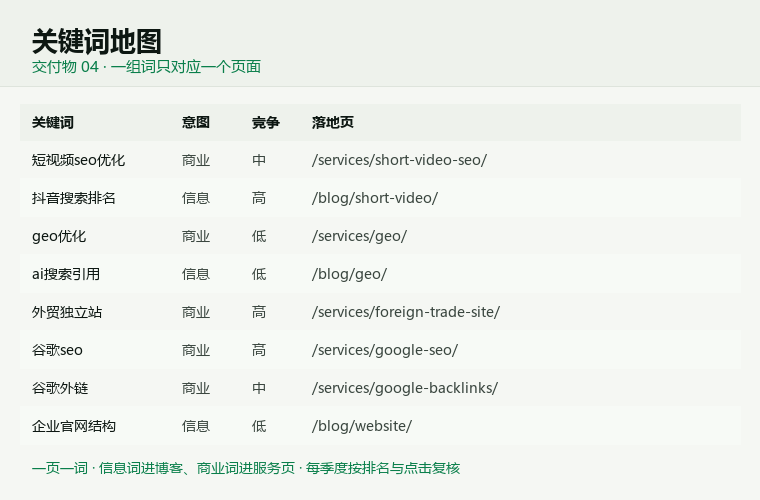Click competition 低 in geo优化 row
The image size is (760, 500).
259,236
